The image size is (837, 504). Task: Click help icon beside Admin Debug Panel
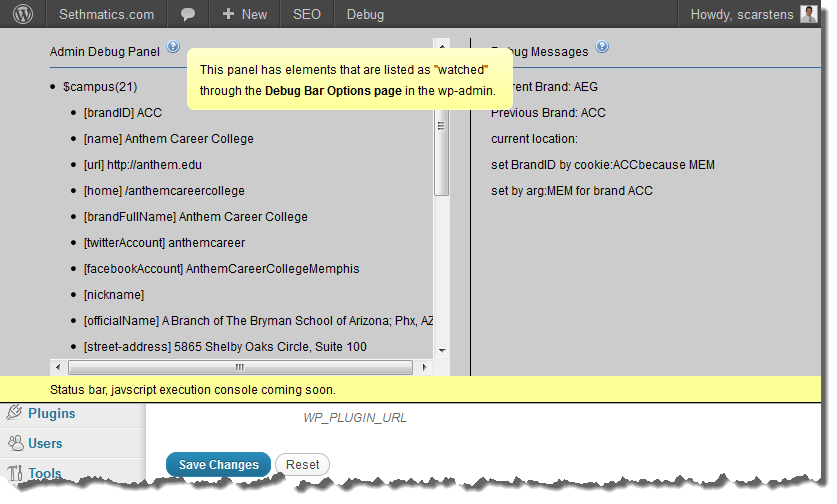tap(173, 46)
